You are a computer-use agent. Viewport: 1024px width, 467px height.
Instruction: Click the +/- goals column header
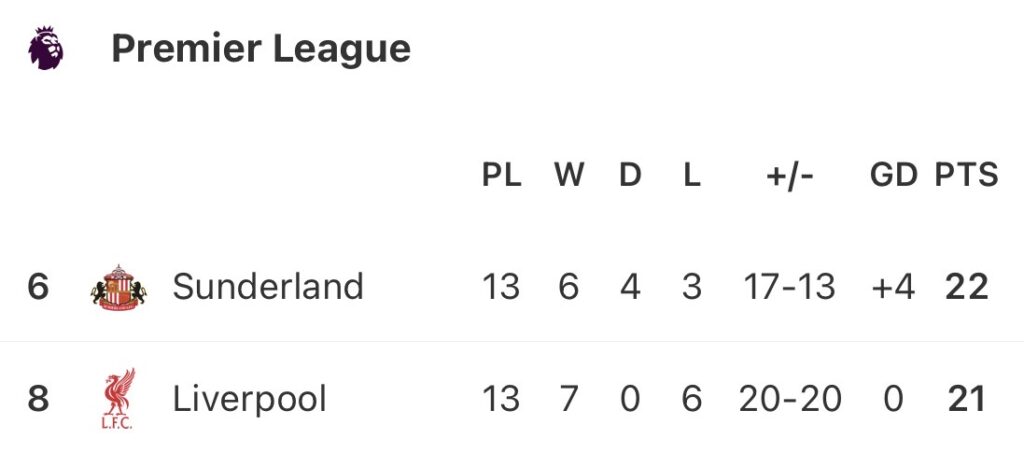790,175
